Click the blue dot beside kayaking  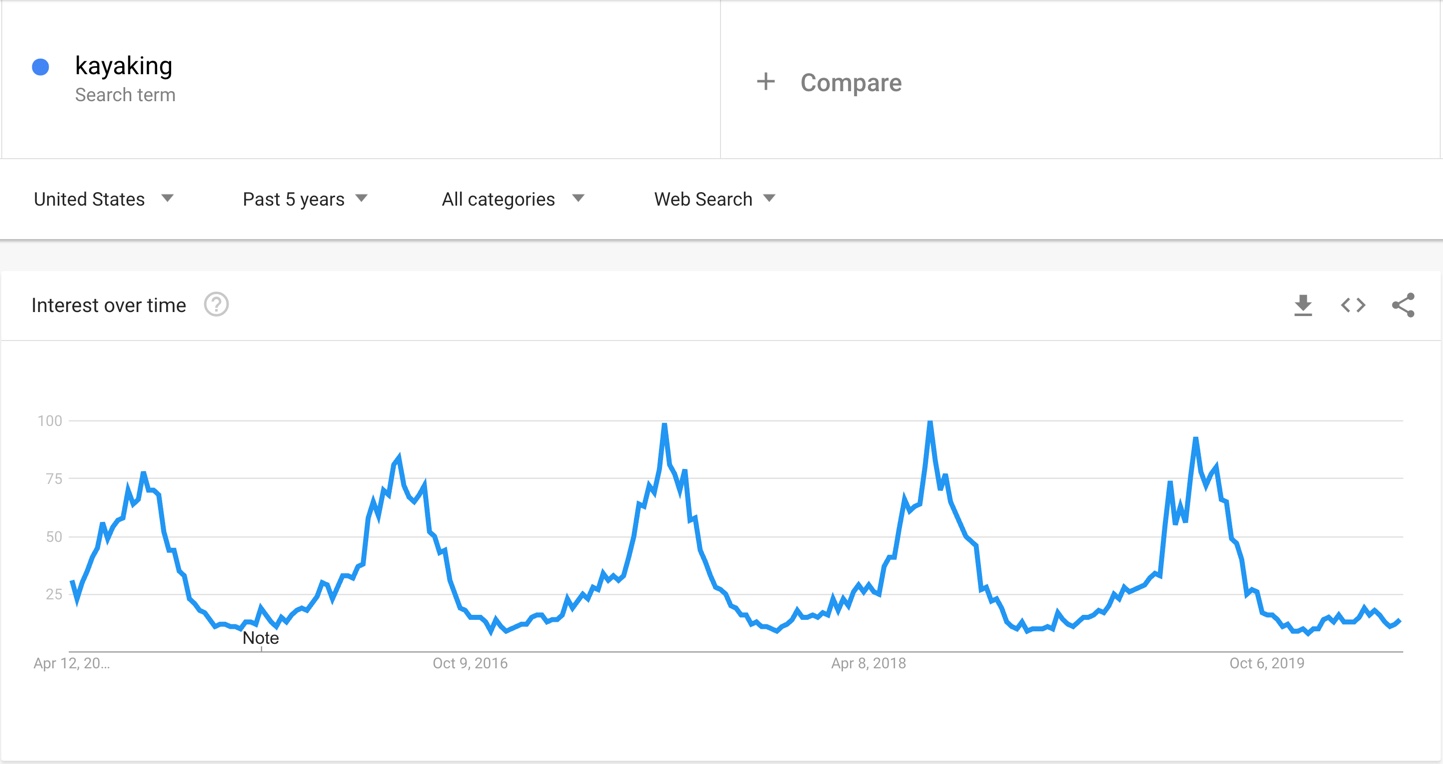click(41, 67)
